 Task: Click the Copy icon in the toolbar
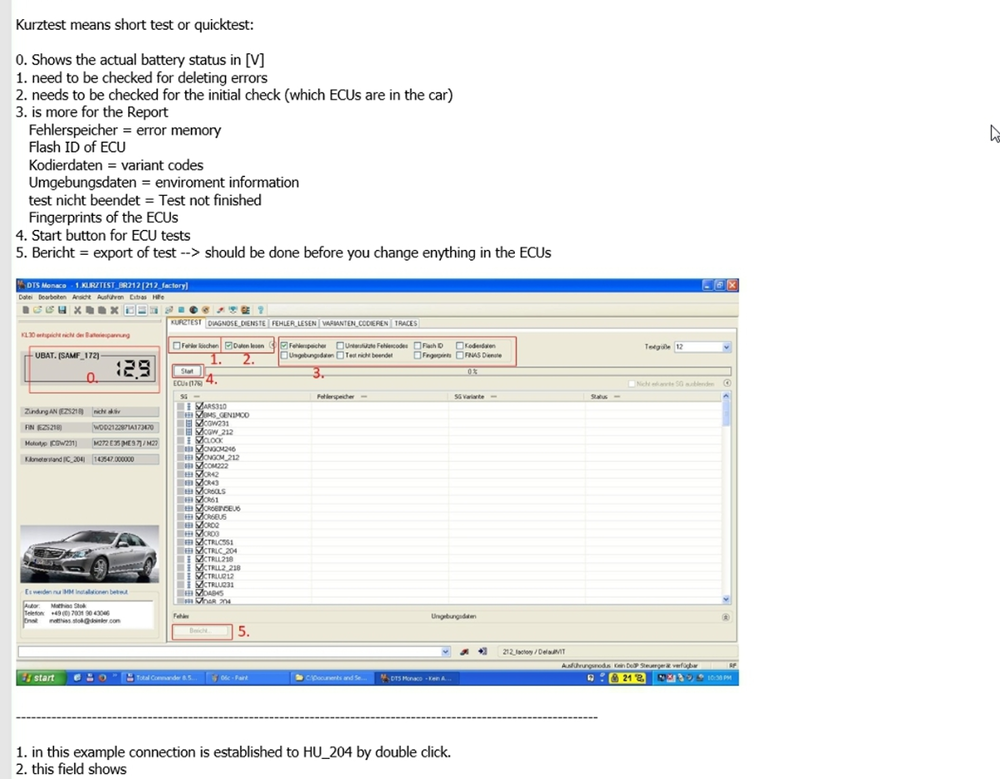click(x=88, y=310)
